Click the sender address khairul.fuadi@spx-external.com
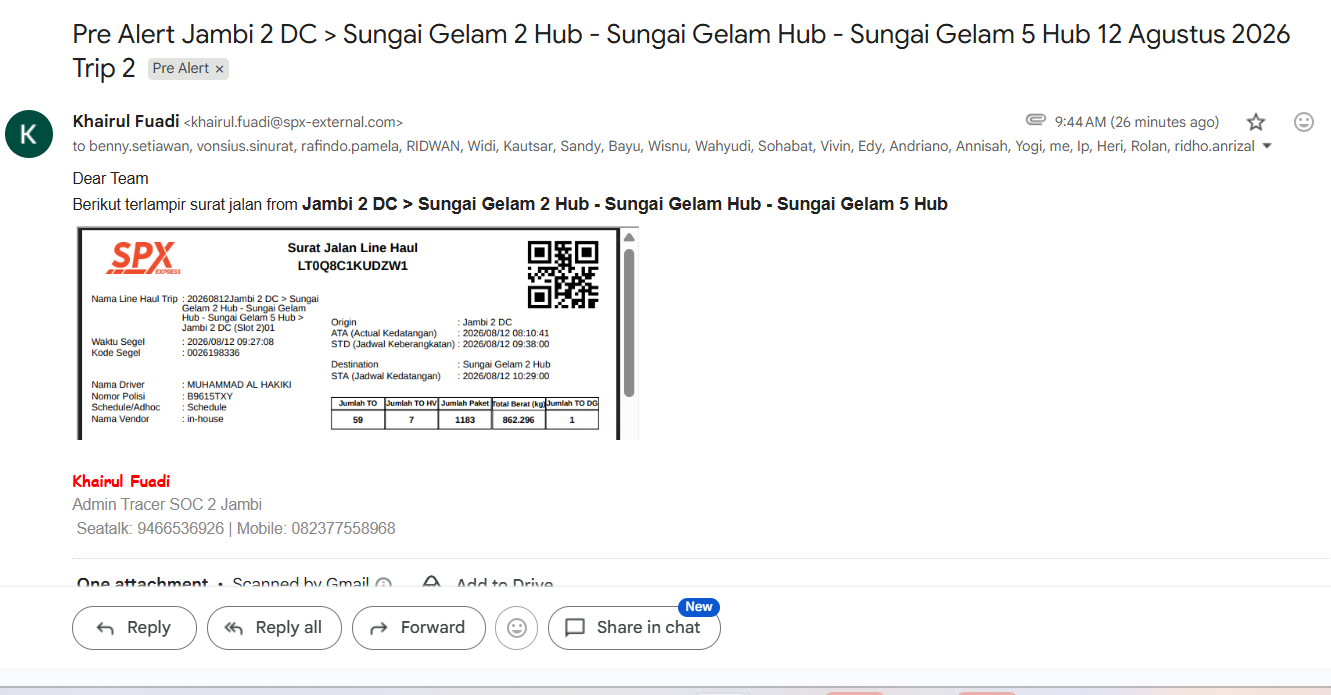Viewport: 1331px width, 695px height. click(x=293, y=122)
